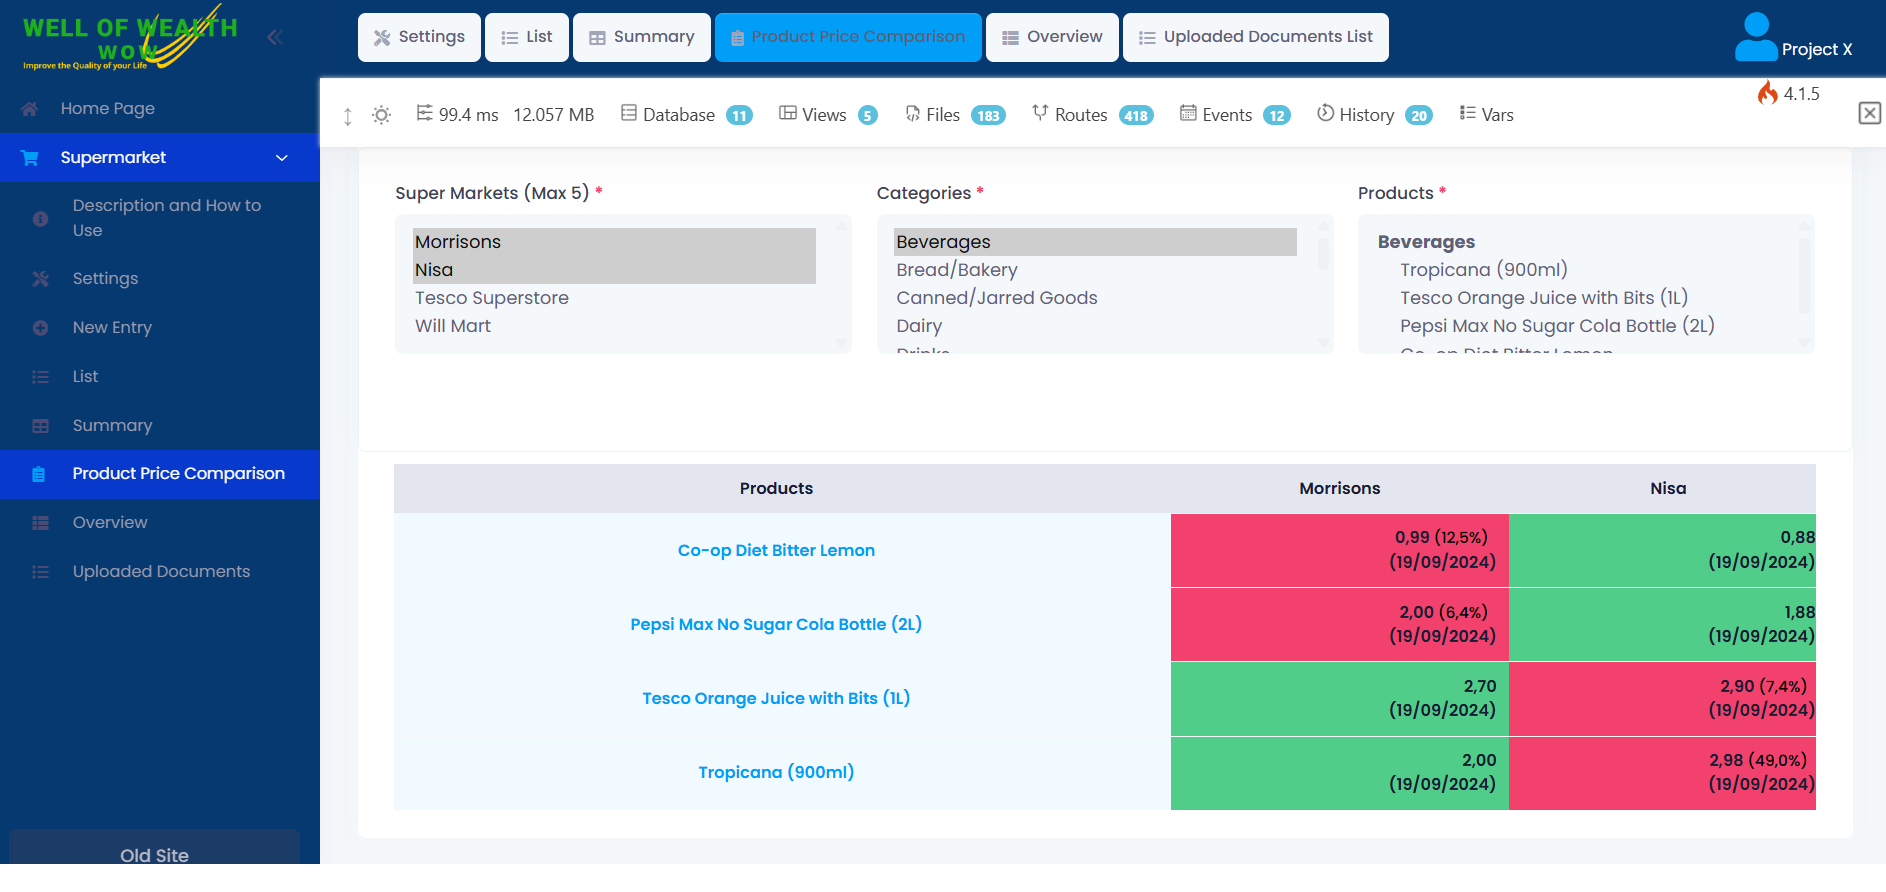Collapse the sidebar with double-chevron icon
This screenshot has height=892, width=1886.
pos(275,37)
